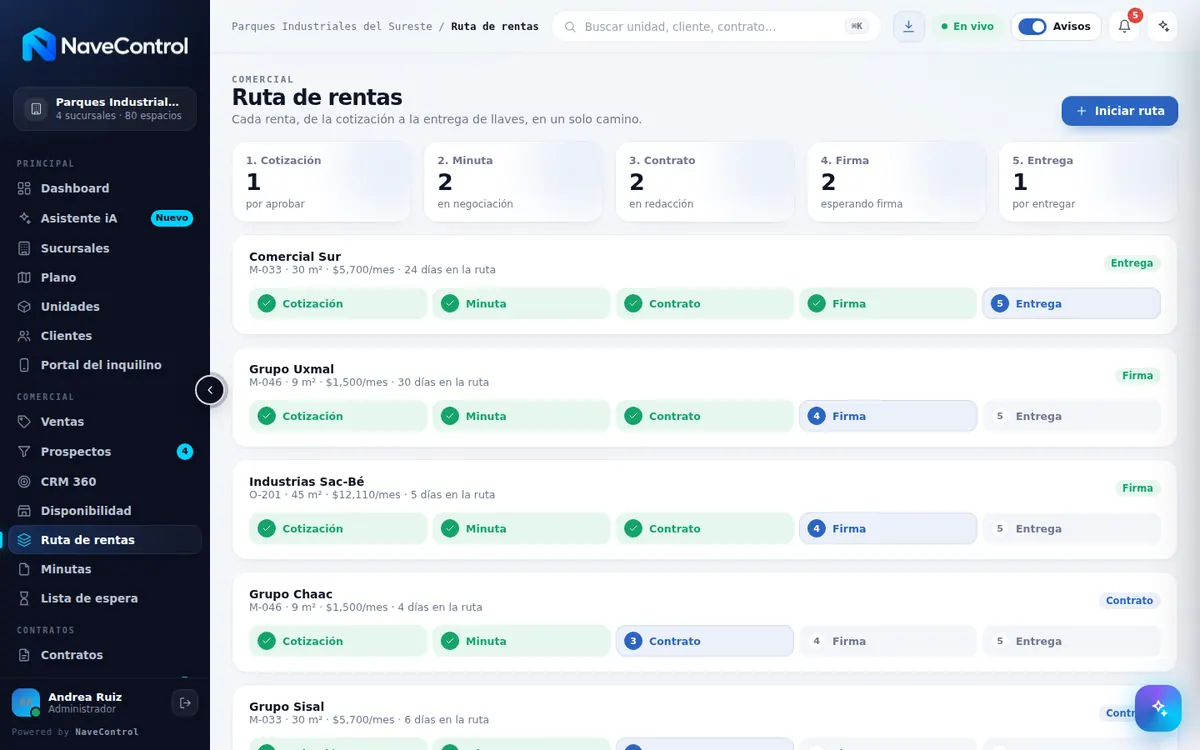The height and width of the screenshot is (750, 1200).
Task: Click the NaveControl logo icon
Action: click(39, 45)
